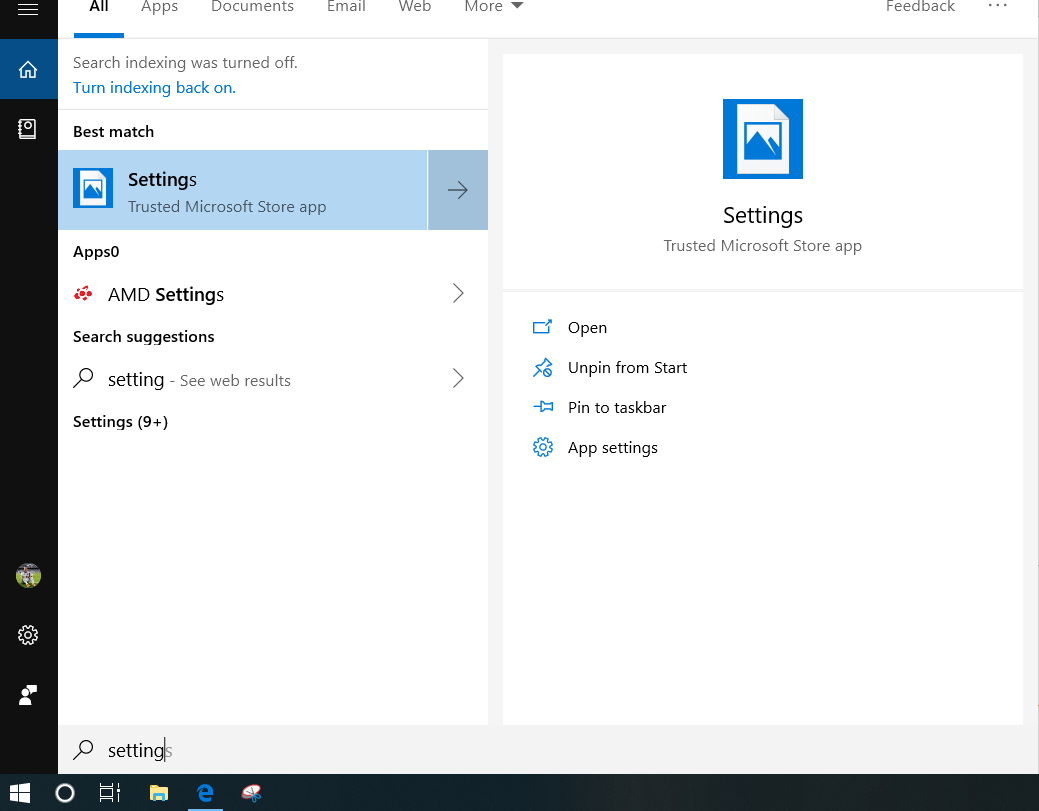Open the three-dot options menu
Screen dimensions: 1039x811
pyautogui.click(x=997, y=6)
